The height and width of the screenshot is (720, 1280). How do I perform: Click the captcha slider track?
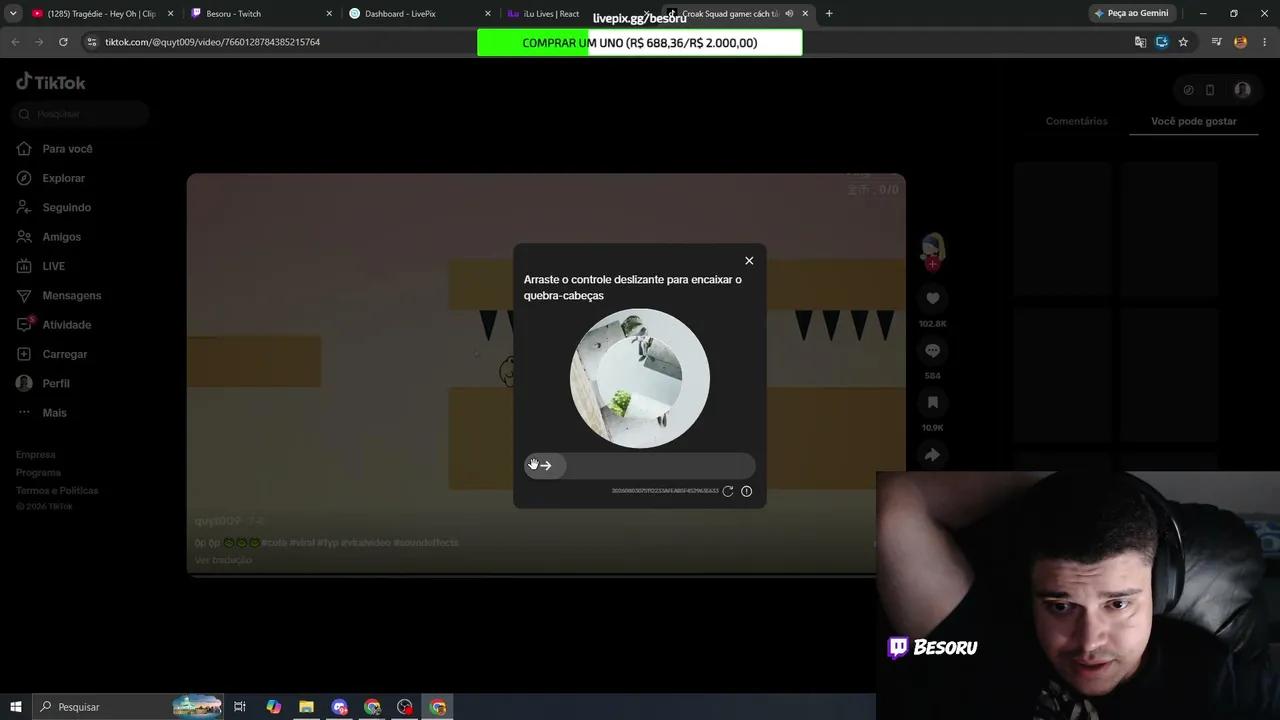pos(640,465)
